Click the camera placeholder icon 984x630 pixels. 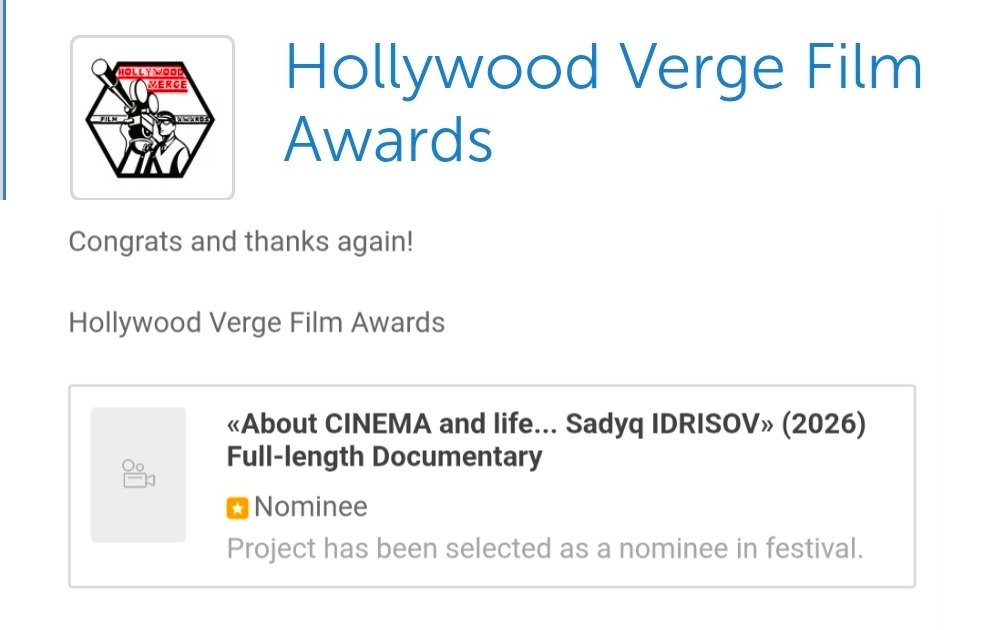click(x=138, y=474)
